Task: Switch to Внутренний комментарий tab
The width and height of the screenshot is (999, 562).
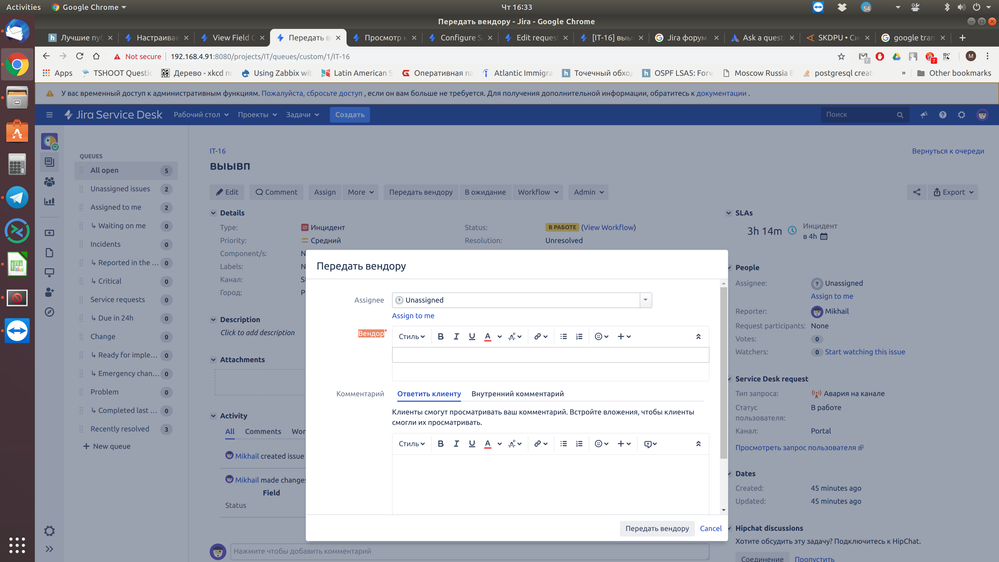Action: 517,394
